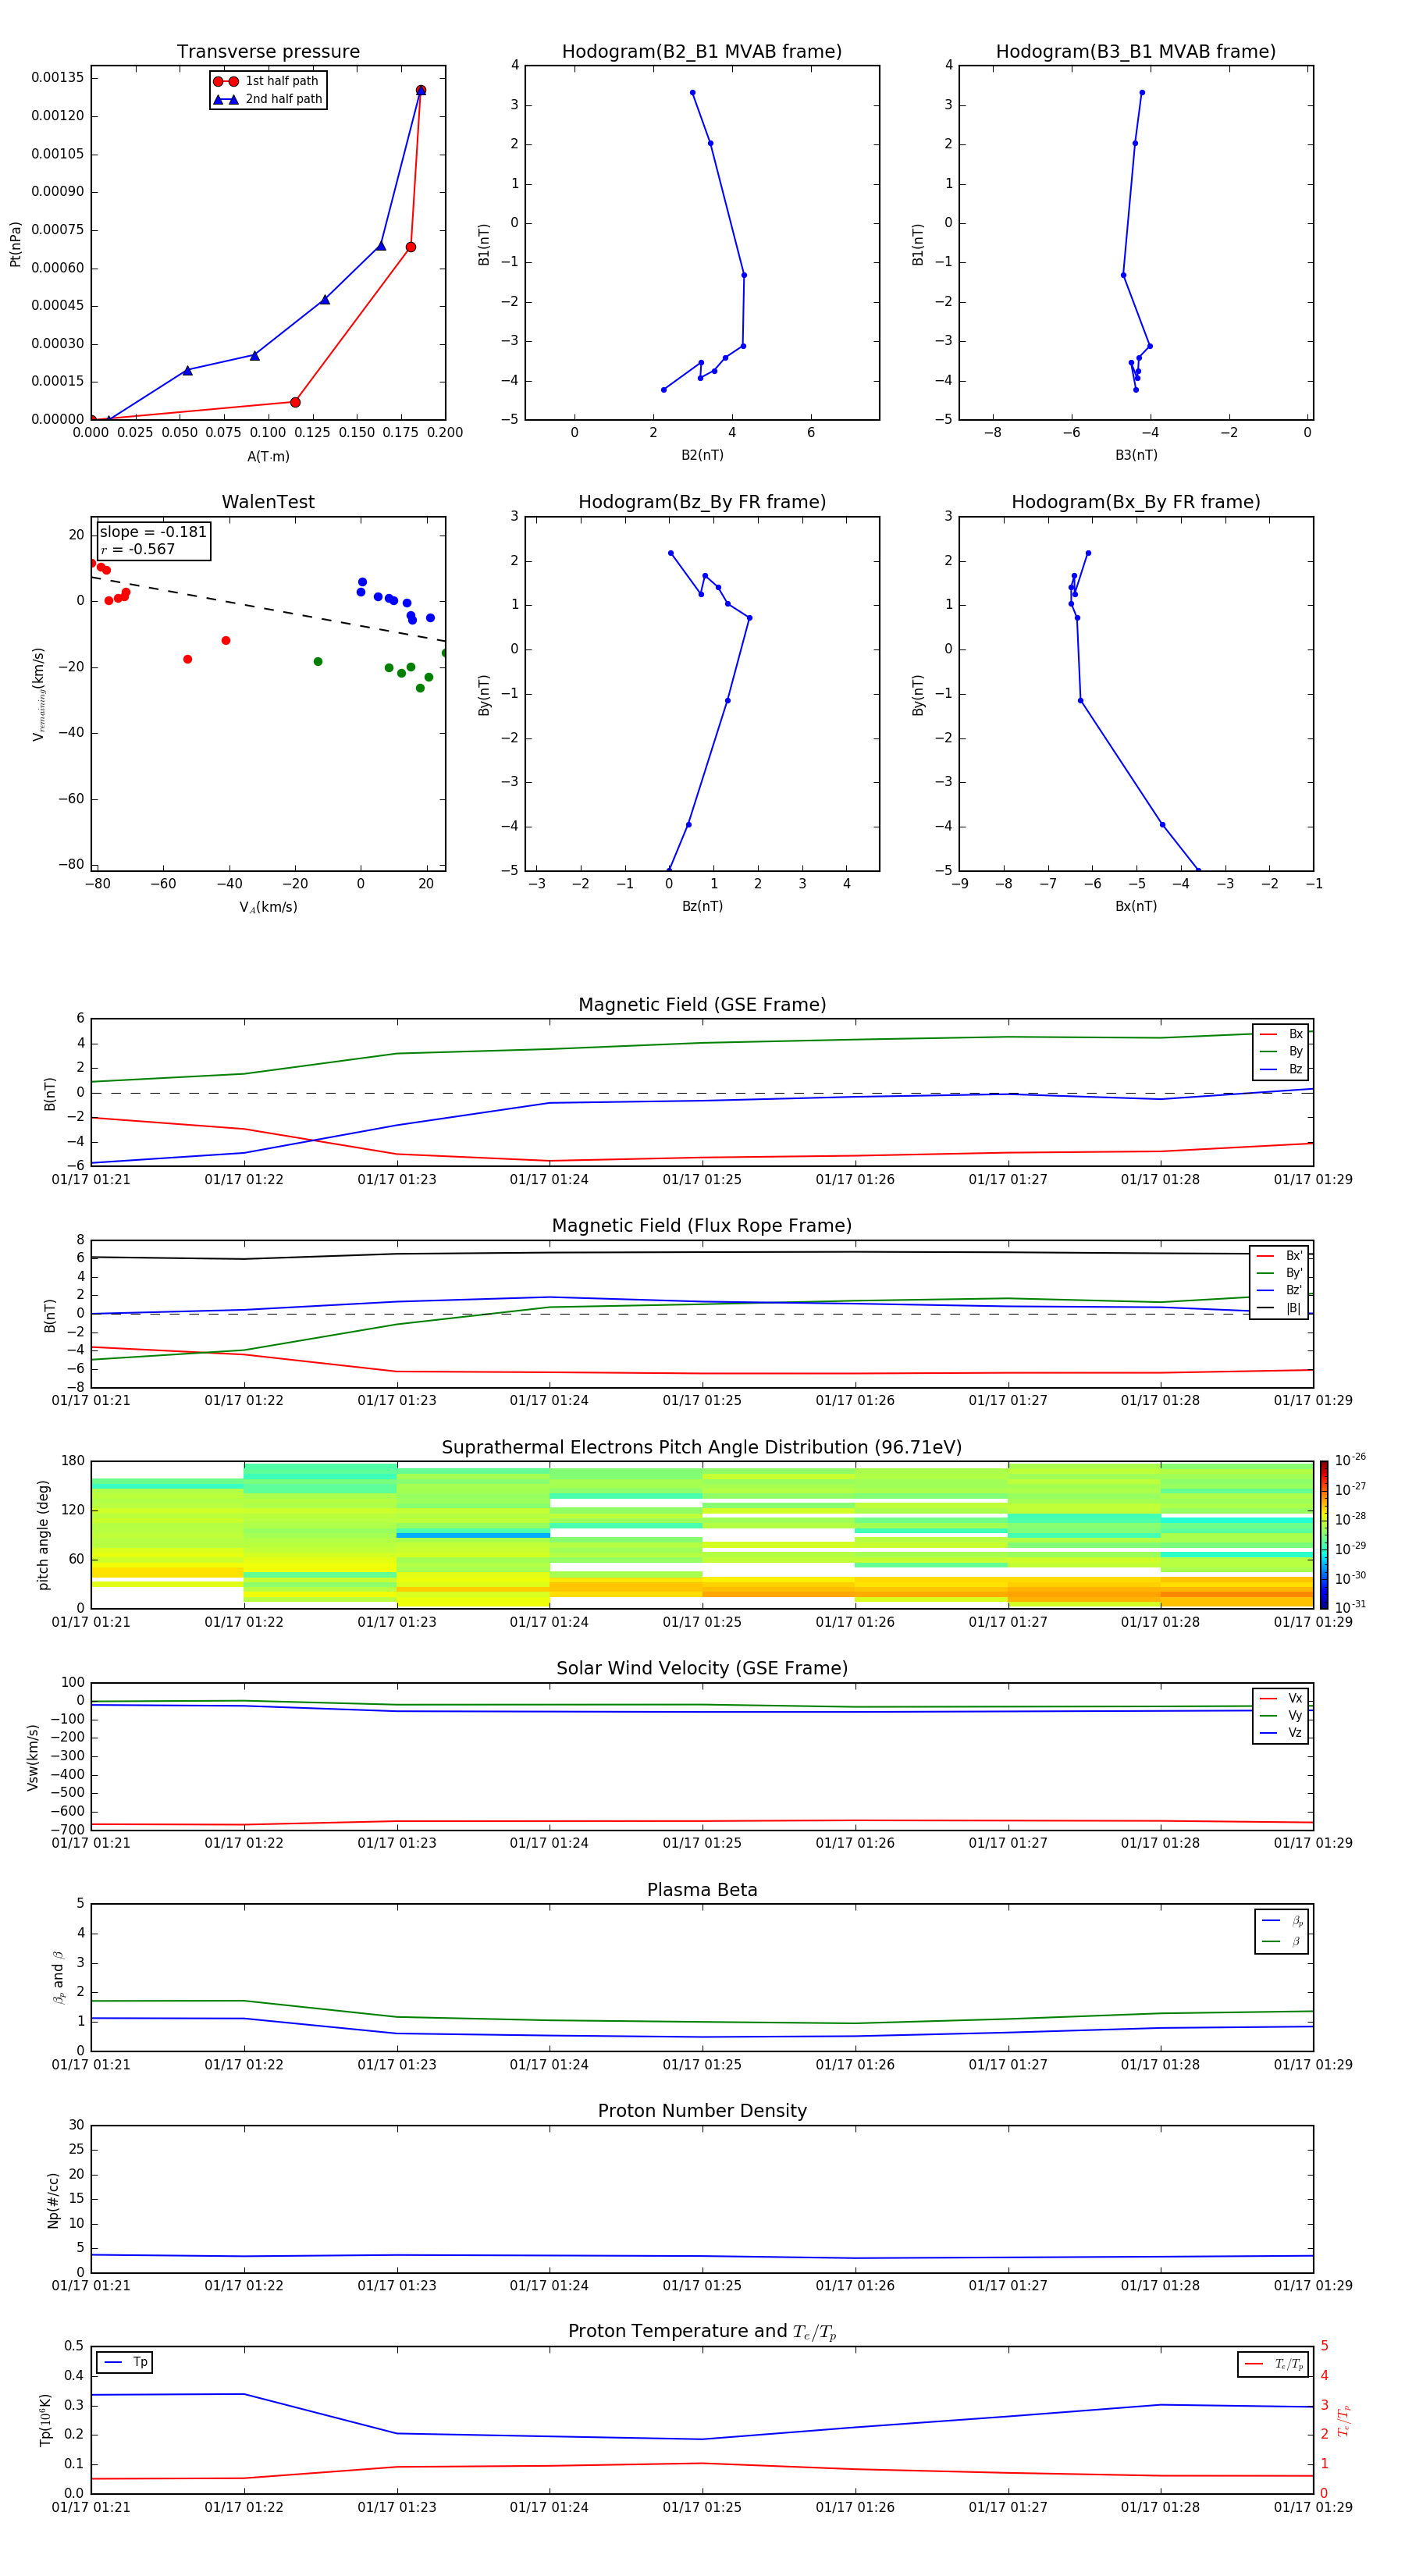The image size is (1405, 2576).
Task: Click the "Magnetic Field (Flux Rope Frame)" title
Action: (x=702, y=1226)
